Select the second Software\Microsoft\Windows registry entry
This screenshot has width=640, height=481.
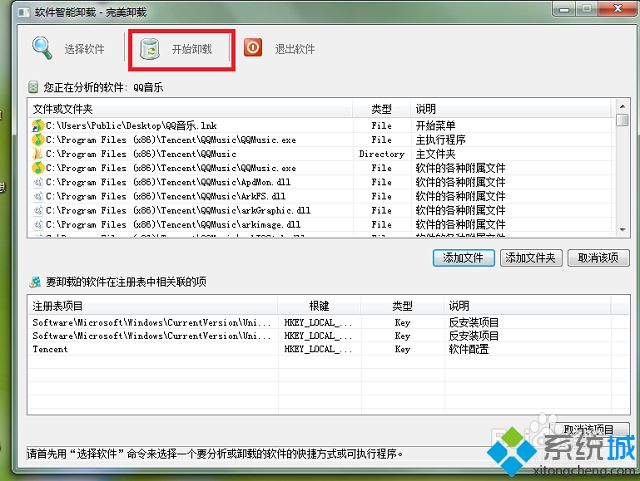tap(152, 336)
